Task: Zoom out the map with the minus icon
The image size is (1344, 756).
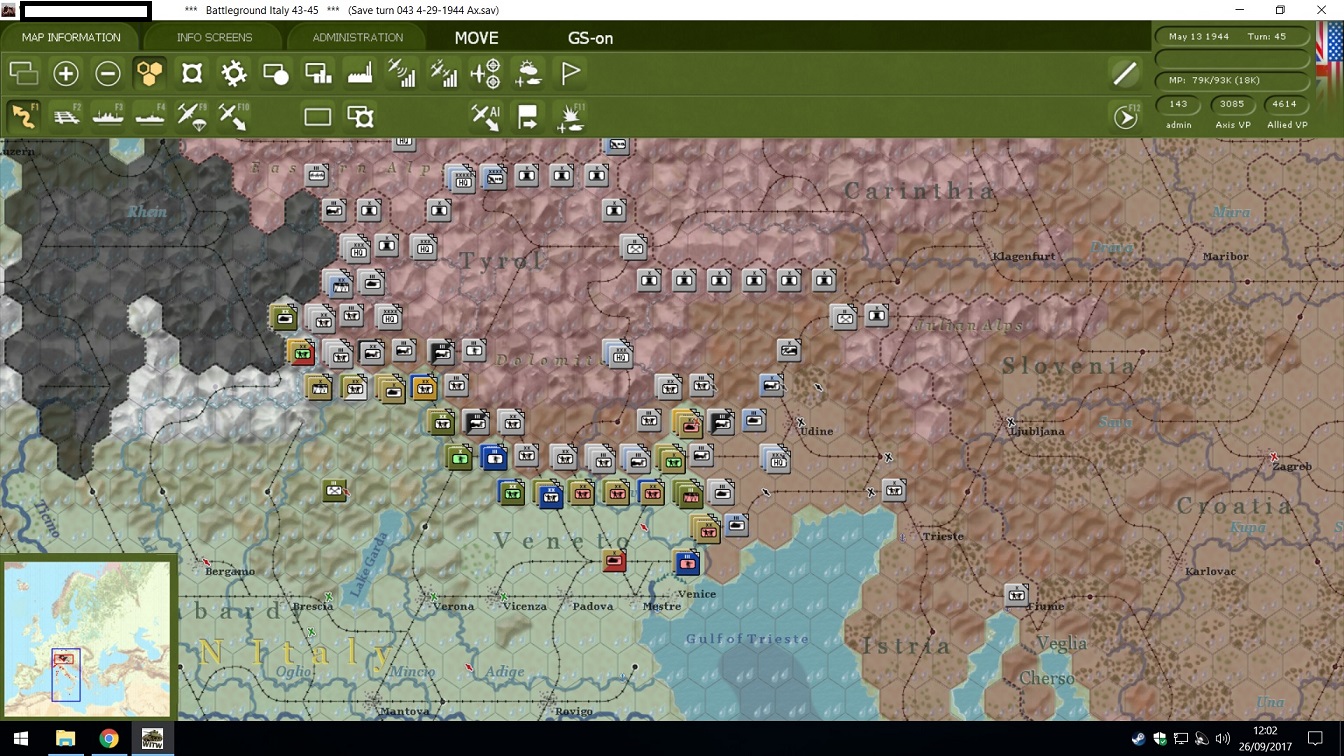Action: click(x=108, y=73)
